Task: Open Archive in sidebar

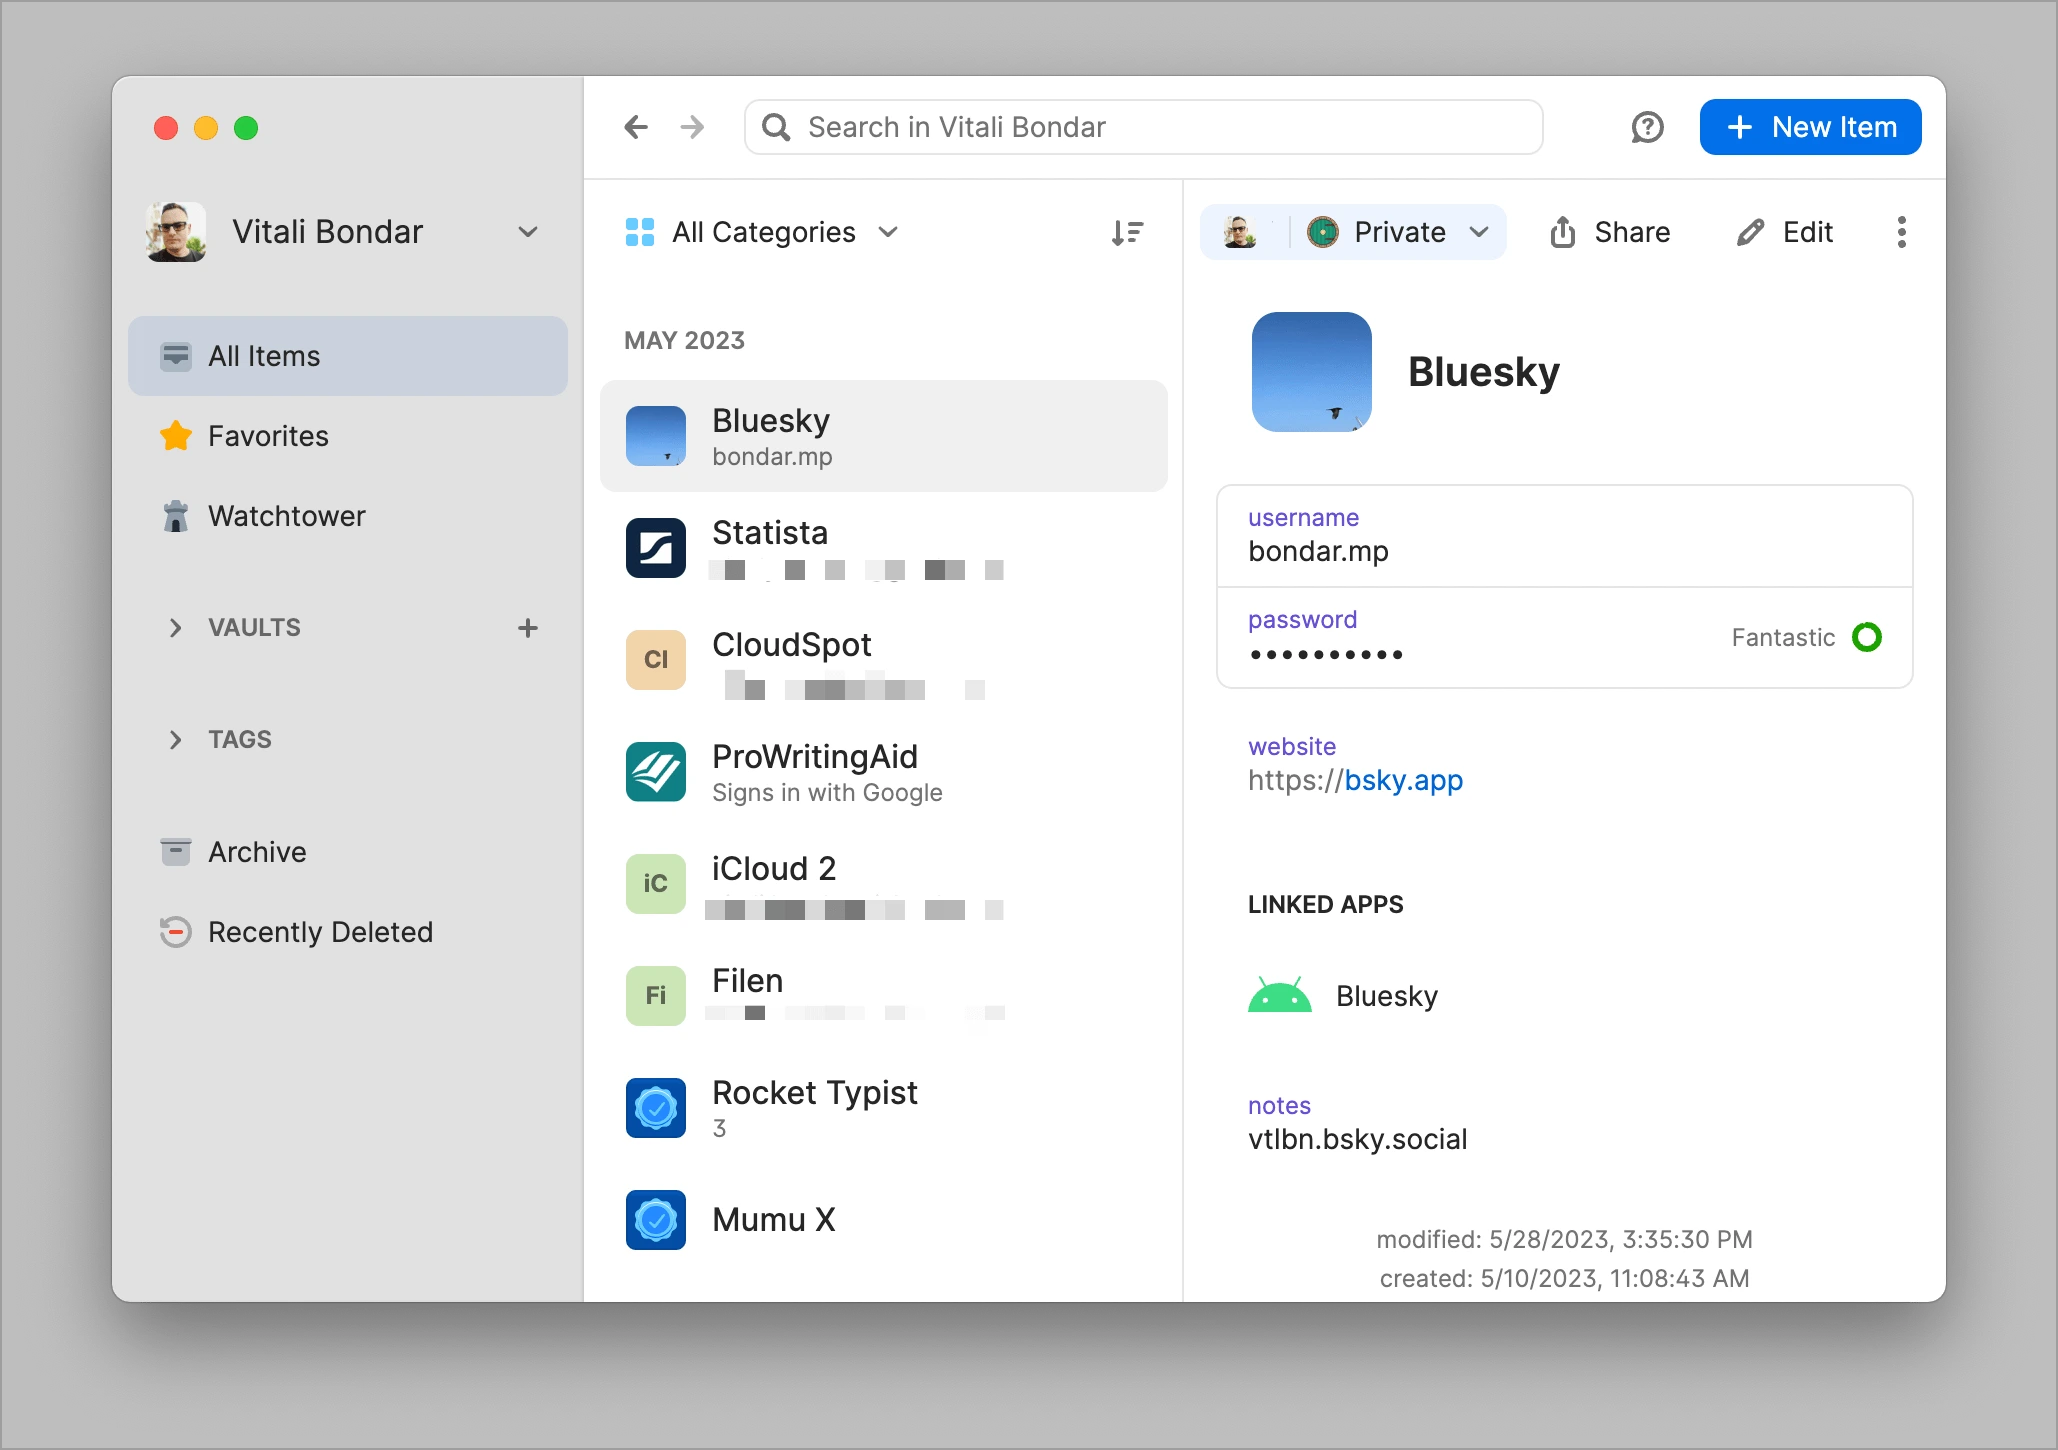Action: pyautogui.click(x=348, y=852)
